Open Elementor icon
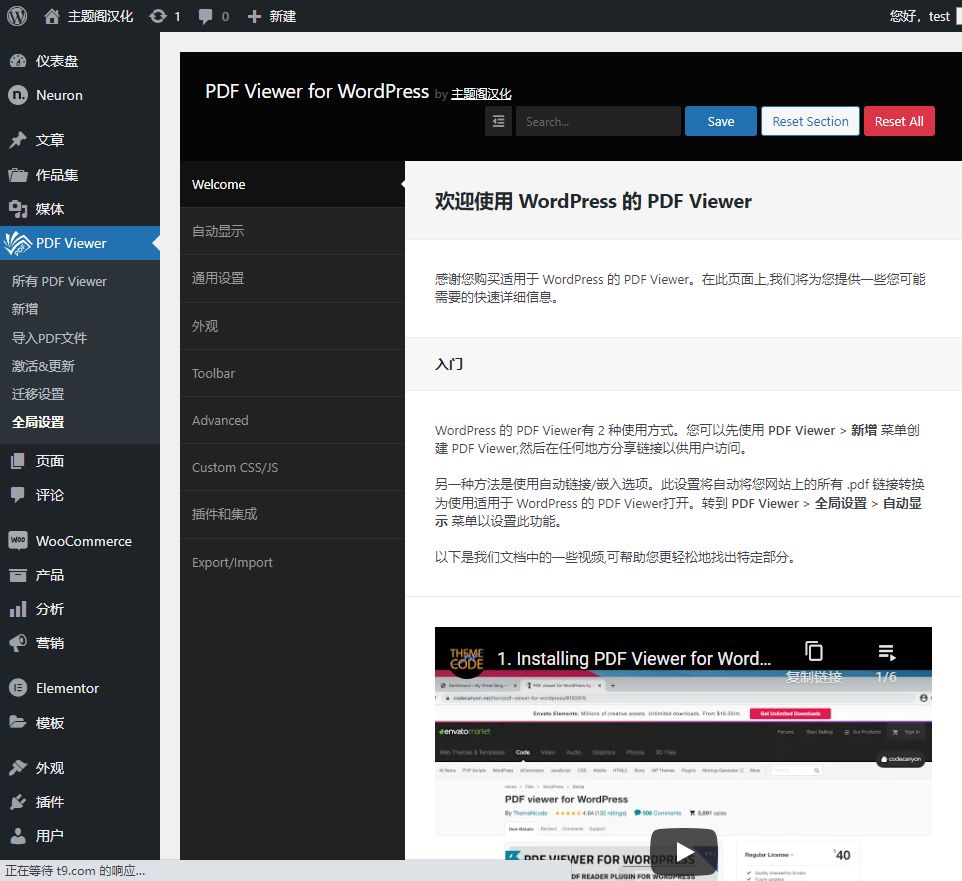 click(x=18, y=688)
